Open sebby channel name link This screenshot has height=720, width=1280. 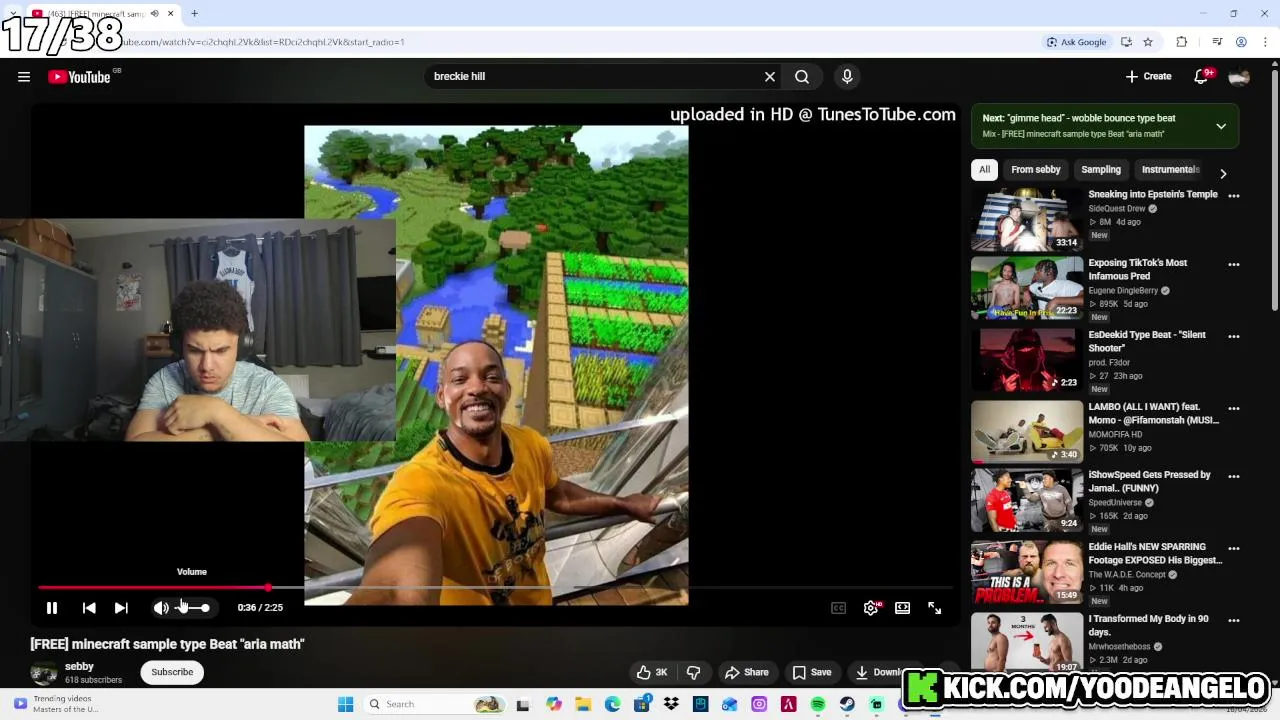(x=79, y=666)
